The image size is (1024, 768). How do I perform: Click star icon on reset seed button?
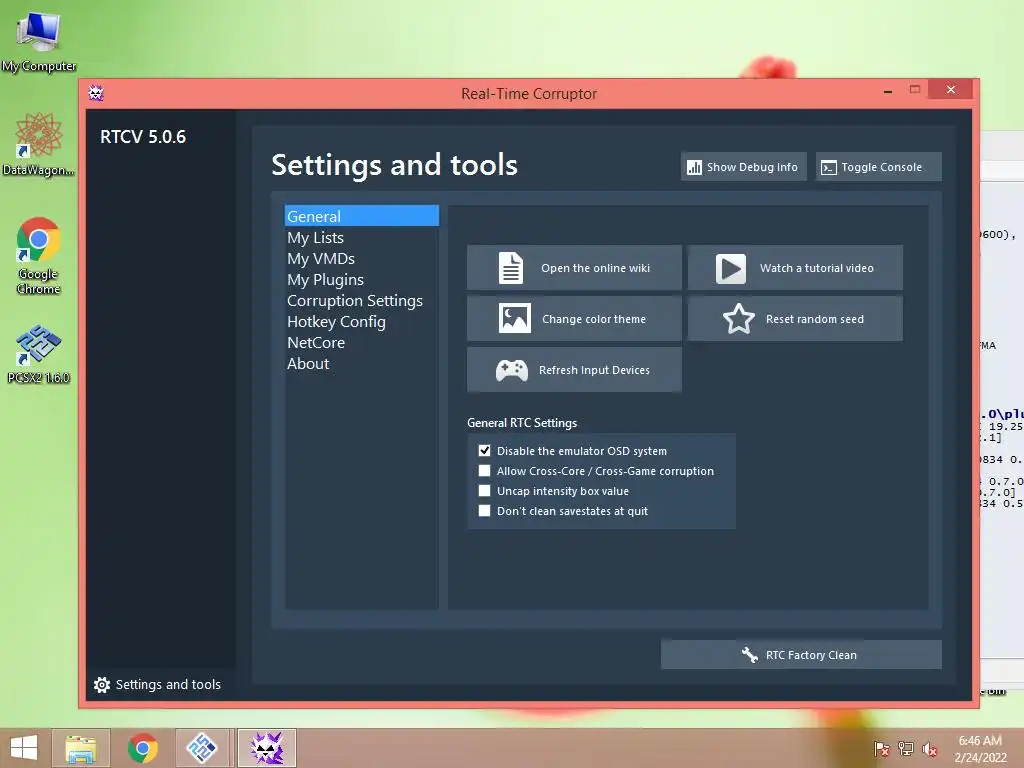click(x=739, y=319)
